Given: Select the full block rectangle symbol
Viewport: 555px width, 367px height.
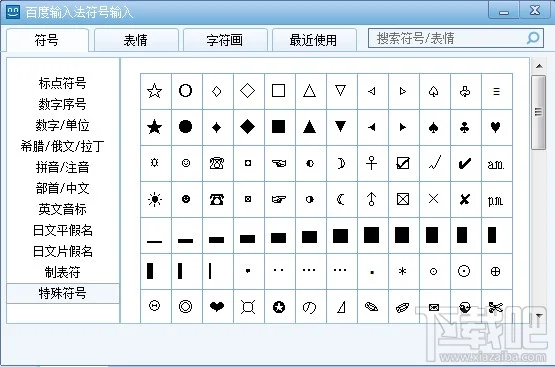Looking at the screenshot, I should (x=372, y=235).
